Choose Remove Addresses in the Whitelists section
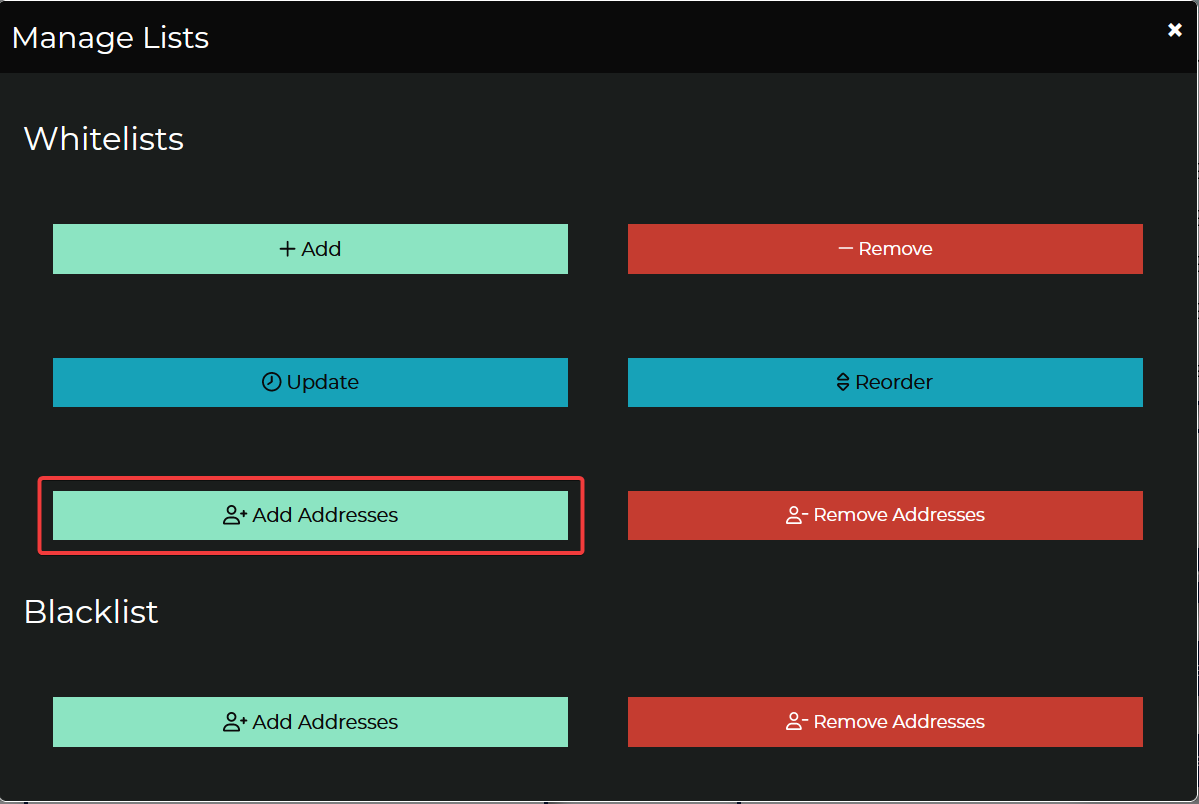This screenshot has height=804, width=1199. (885, 515)
